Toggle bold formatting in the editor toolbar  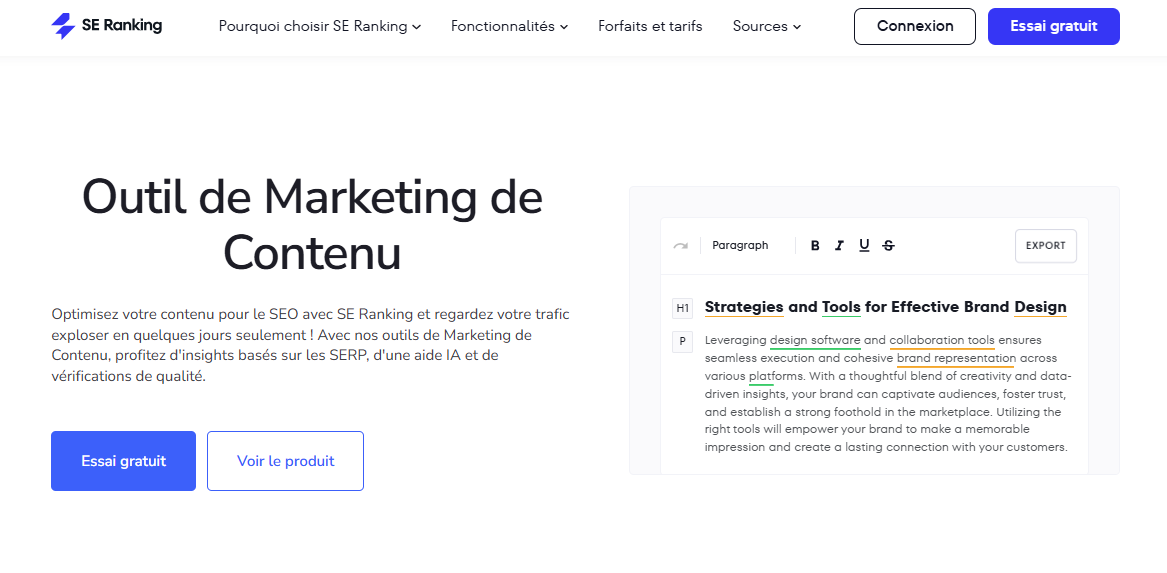[x=815, y=246]
